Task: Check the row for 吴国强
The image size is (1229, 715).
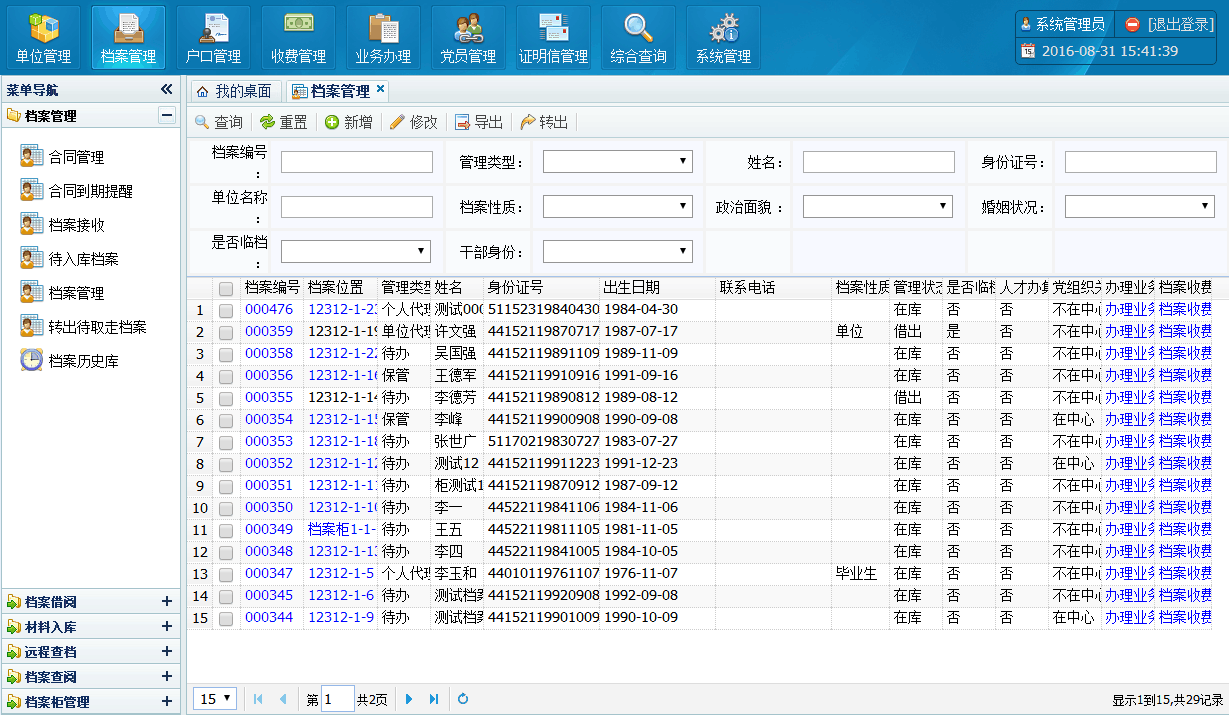Action: [x=226, y=354]
